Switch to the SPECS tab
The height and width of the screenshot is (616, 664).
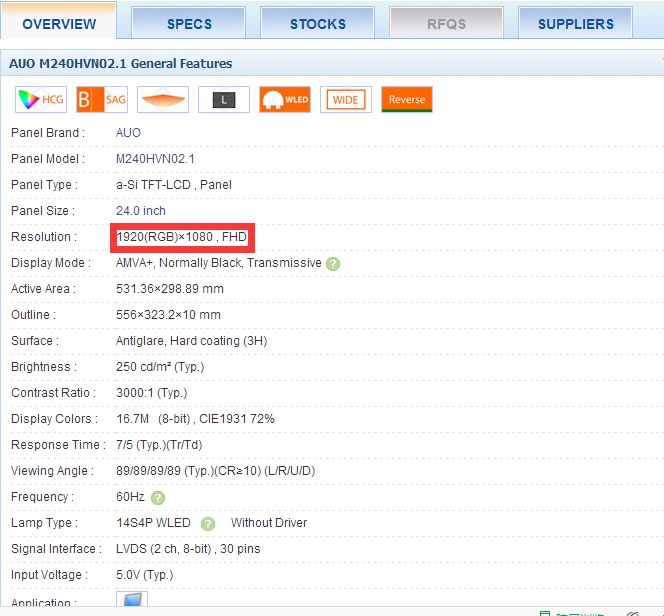click(188, 22)
